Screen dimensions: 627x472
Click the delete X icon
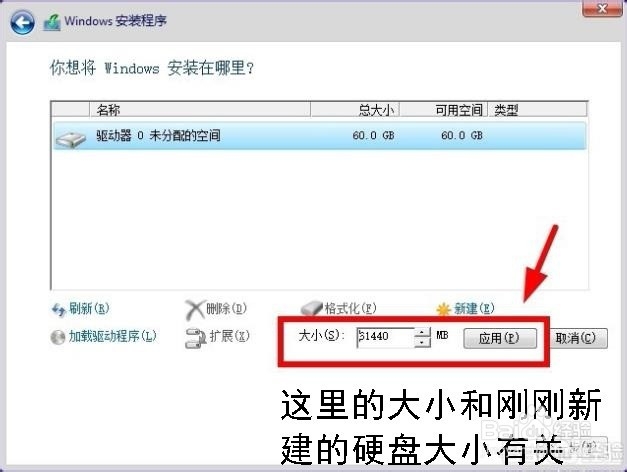195,310
